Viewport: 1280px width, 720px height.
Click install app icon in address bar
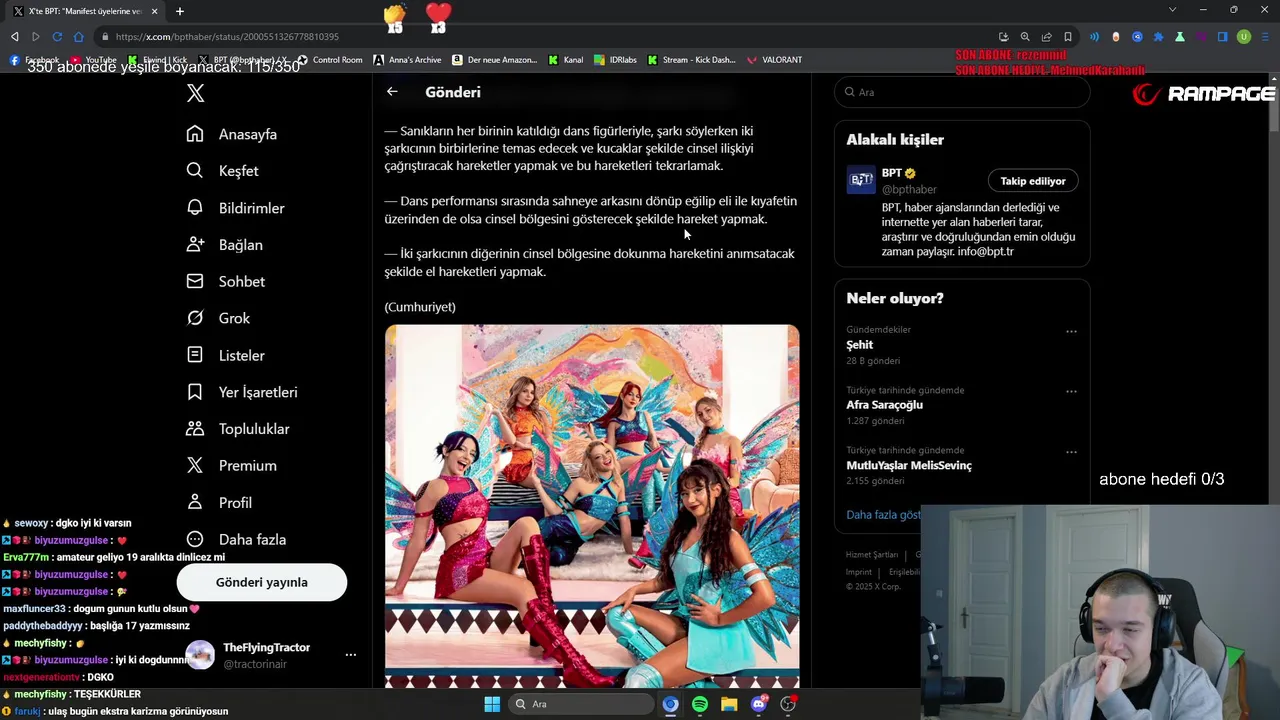pyautogui.click(x=1004, y=37)
